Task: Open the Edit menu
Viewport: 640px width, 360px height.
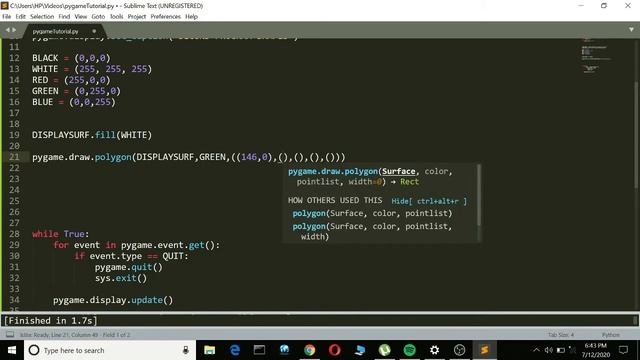Action: click(x=20, y=17)
